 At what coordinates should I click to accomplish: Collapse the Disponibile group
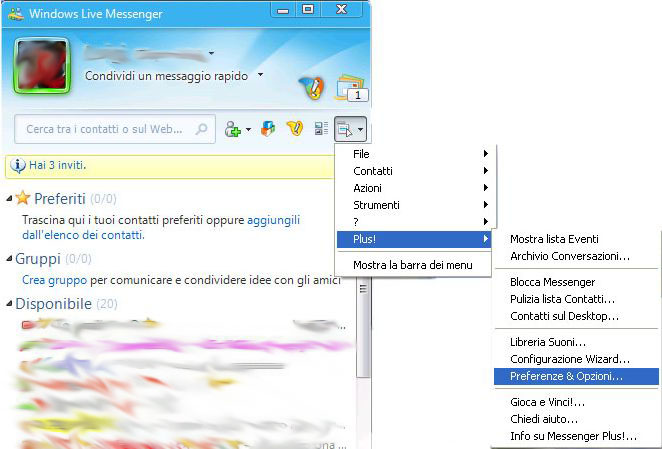click(9, 303)
